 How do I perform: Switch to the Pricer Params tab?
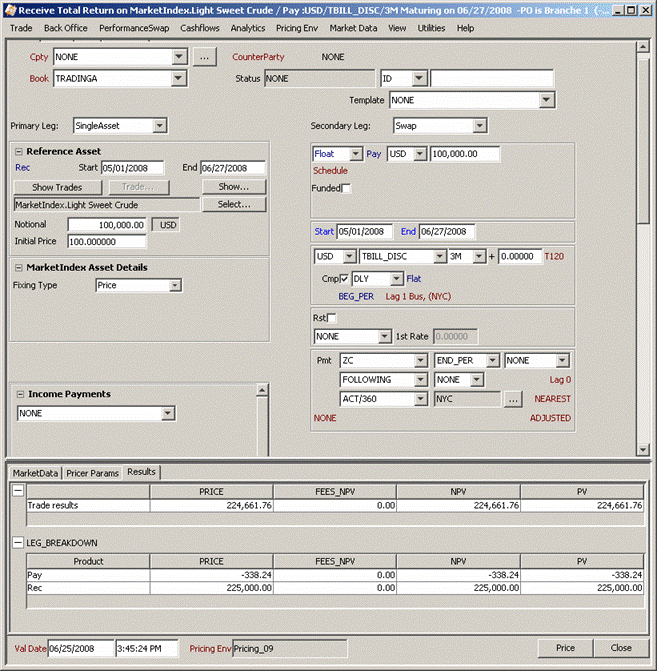pos(92,473)
